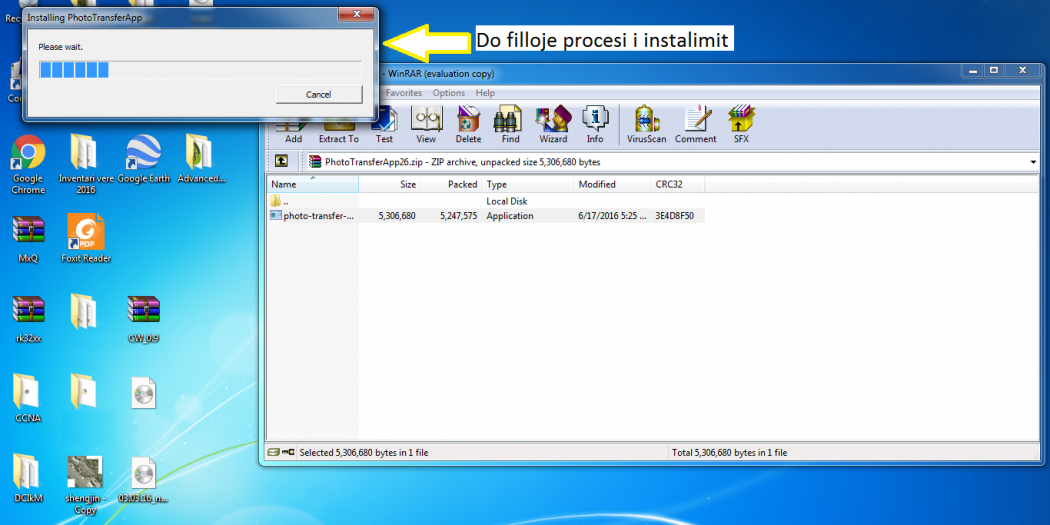The image size is (1050, 525).
Task: Sort files by Name column
Action: [313, 184]
